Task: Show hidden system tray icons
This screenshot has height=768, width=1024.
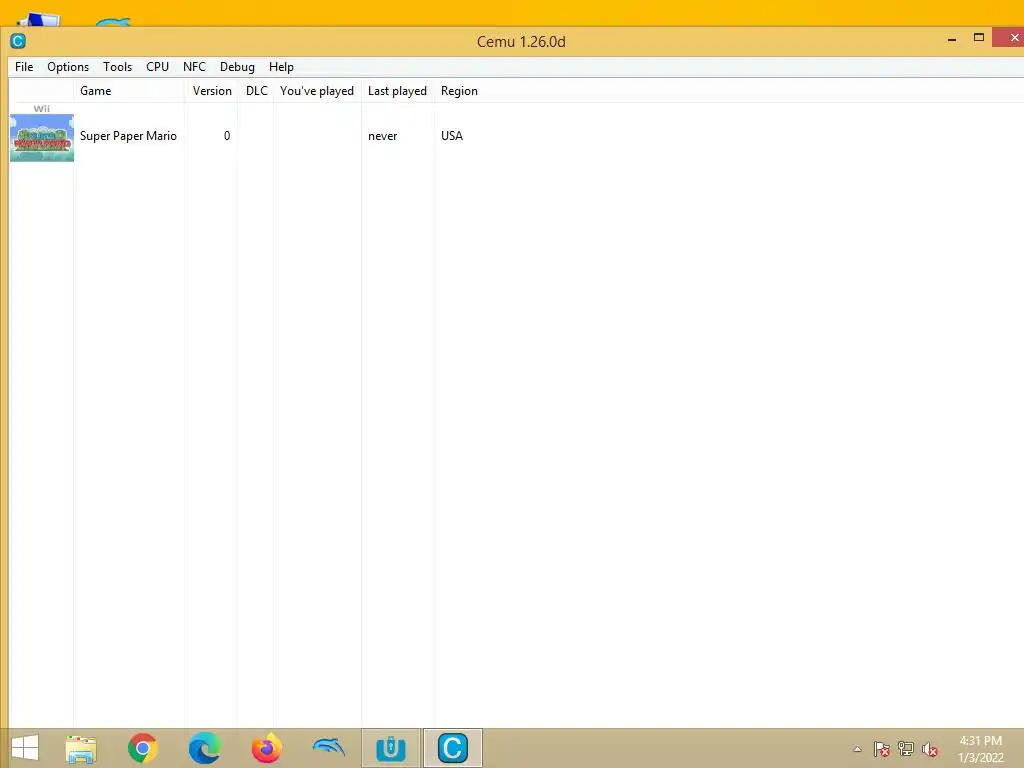Action: pos(857,749)
